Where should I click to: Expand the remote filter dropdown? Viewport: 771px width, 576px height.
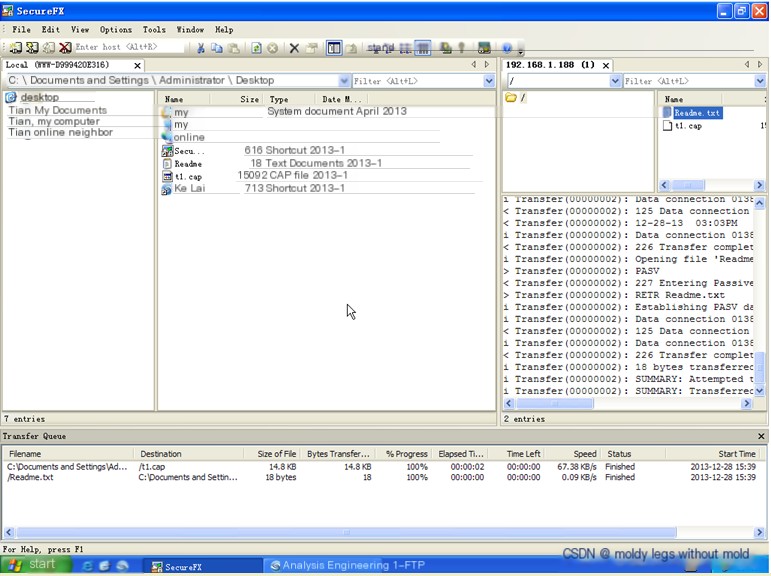pos(760,81)
